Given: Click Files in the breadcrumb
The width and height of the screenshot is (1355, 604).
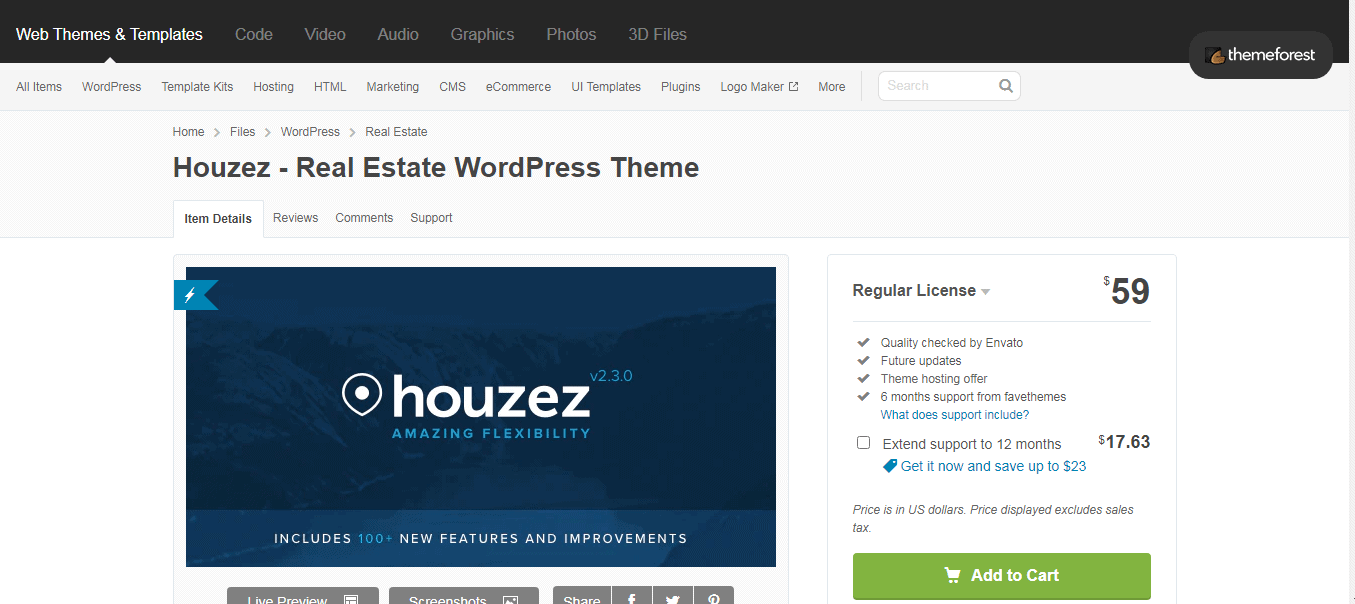Looking at the screenshot, I should coord(242,132).
